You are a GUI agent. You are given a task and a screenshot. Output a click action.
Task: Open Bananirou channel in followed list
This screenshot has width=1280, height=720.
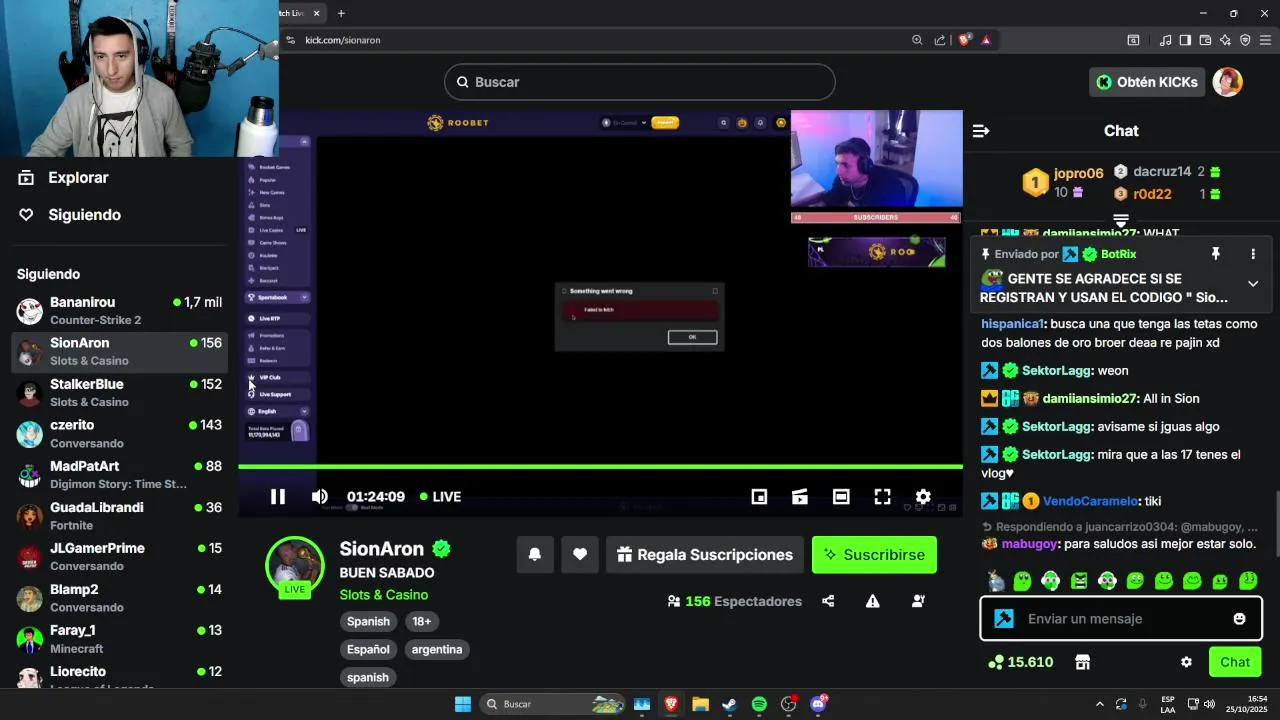120,310
